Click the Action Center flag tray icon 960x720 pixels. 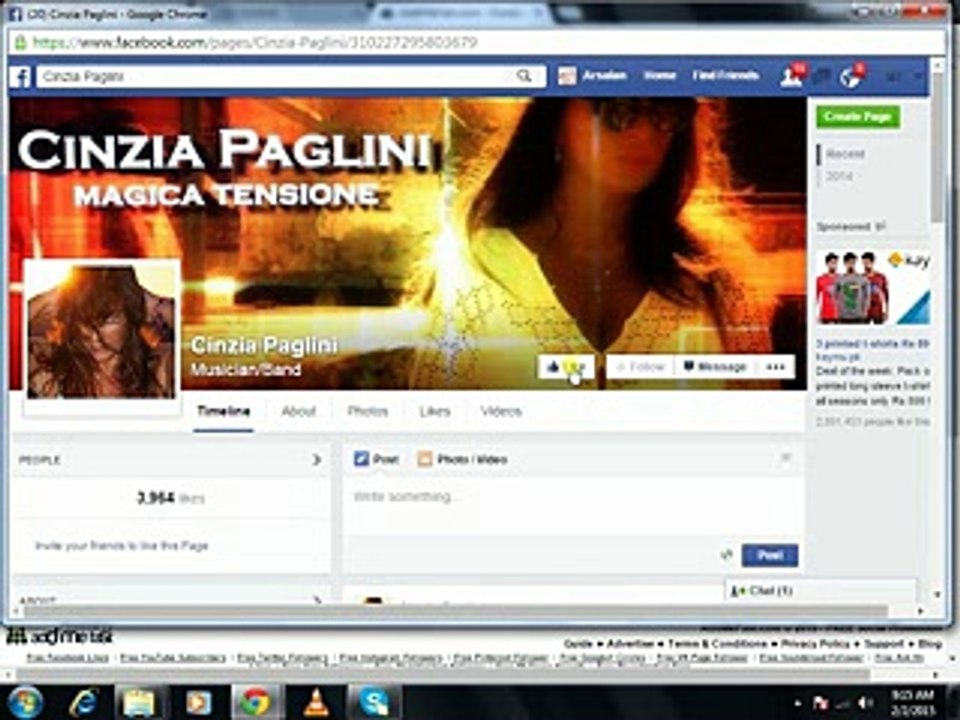[x=821, y=702]
